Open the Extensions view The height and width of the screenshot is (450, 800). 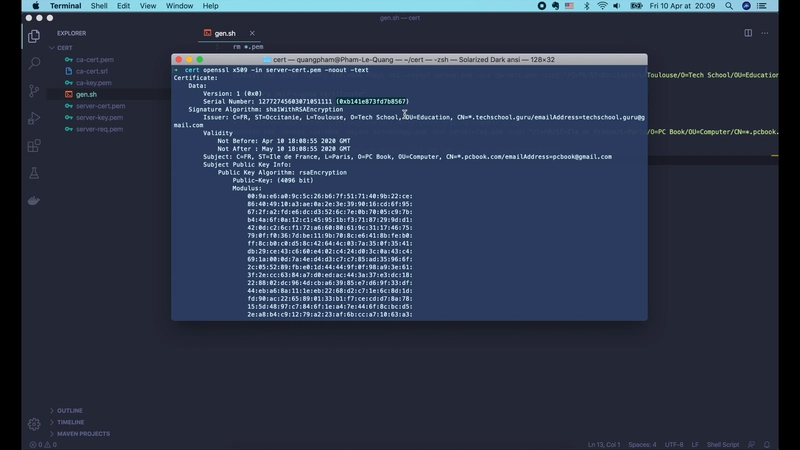(x=34, y=145)
